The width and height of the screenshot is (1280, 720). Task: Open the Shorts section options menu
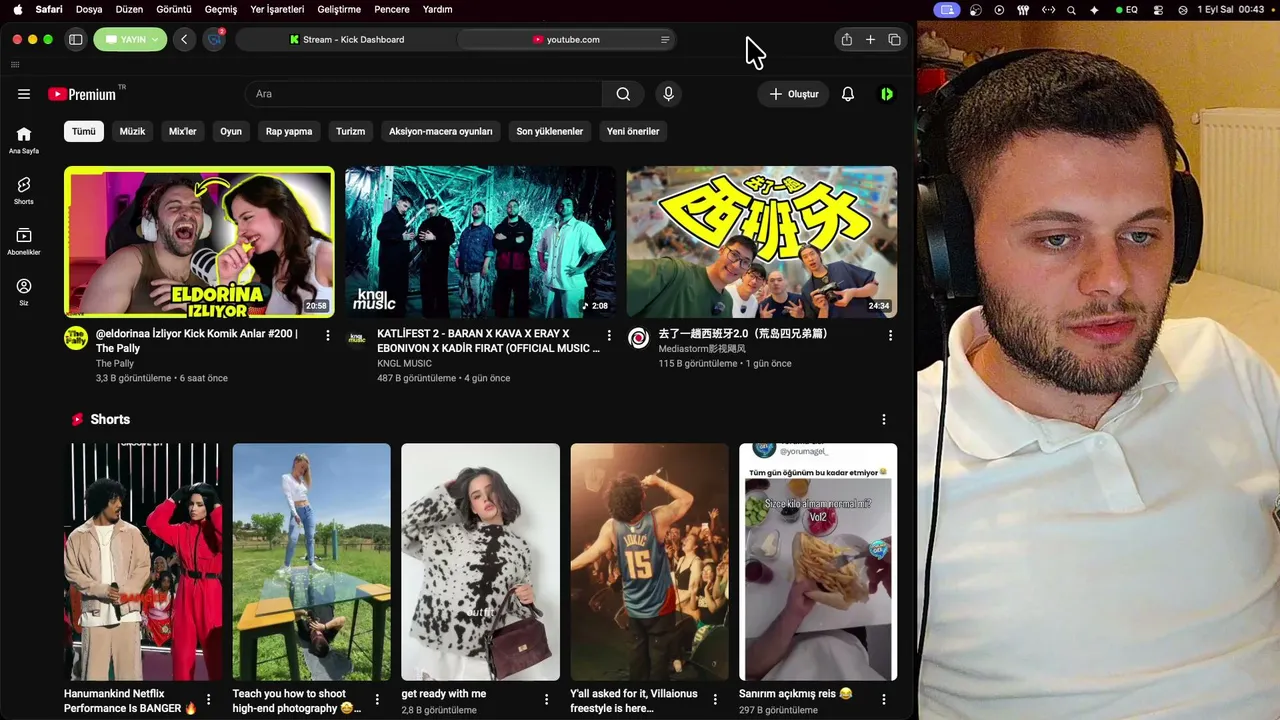(883, 419)
